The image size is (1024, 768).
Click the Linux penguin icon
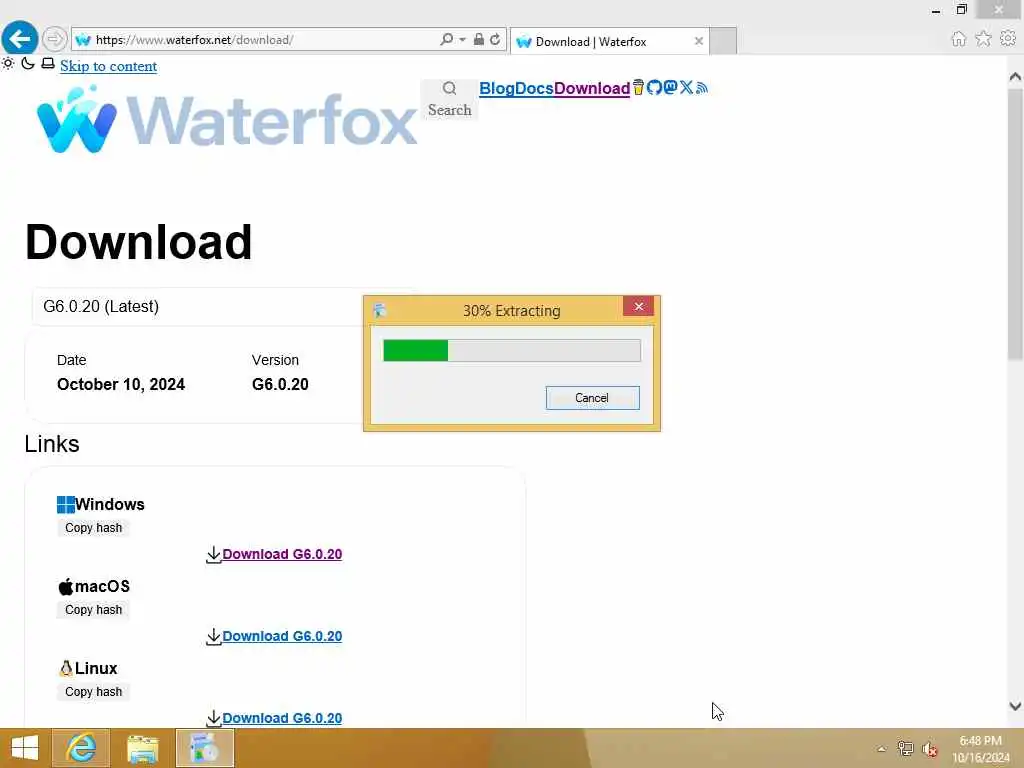pyautogui.click(x=65, y=668)
